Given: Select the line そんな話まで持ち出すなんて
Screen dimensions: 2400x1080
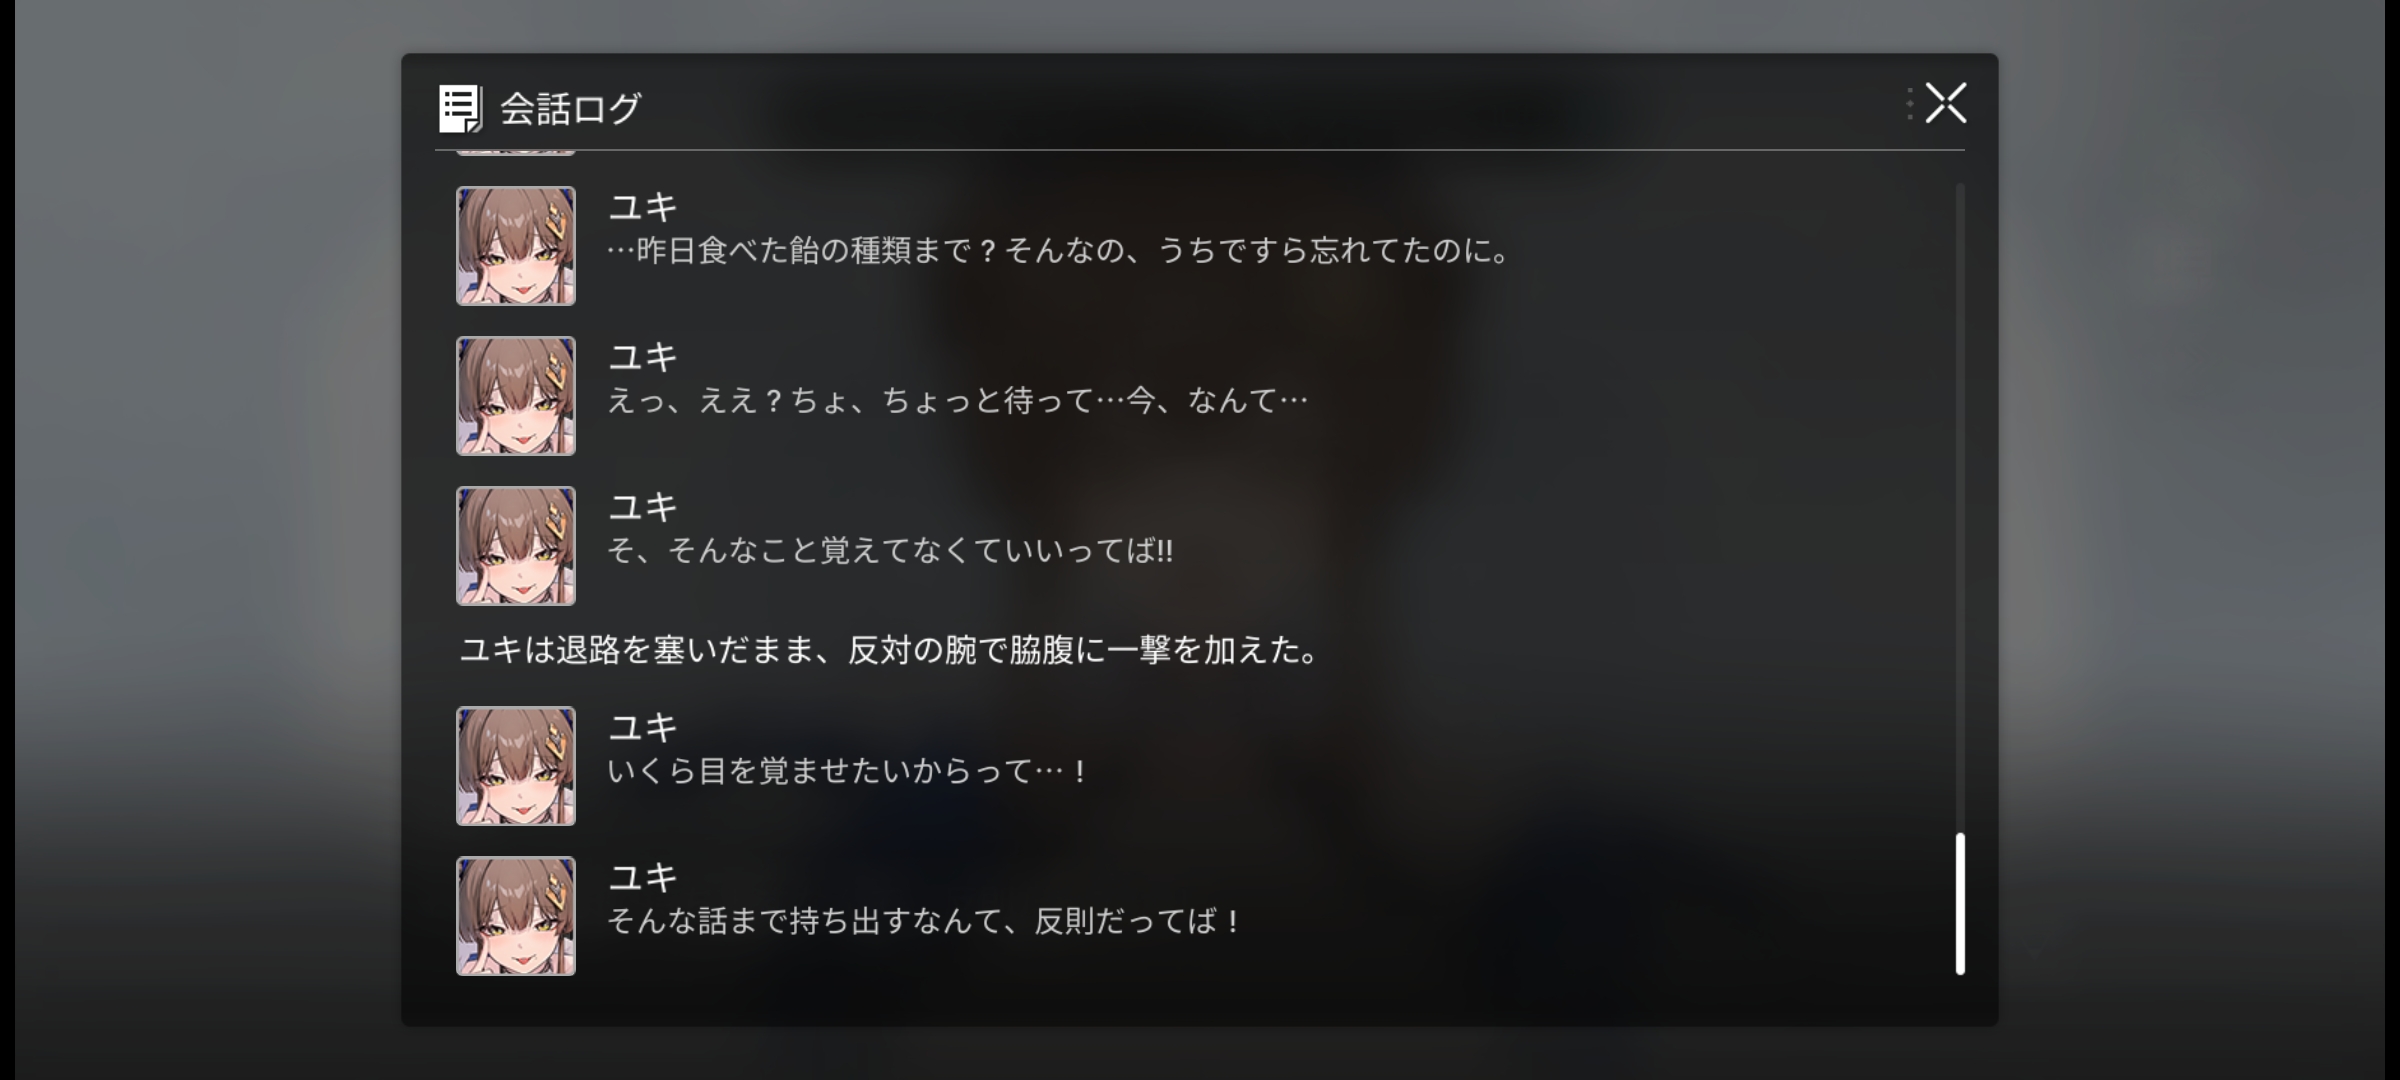Looking at the screenshot, I should point(924,920).
